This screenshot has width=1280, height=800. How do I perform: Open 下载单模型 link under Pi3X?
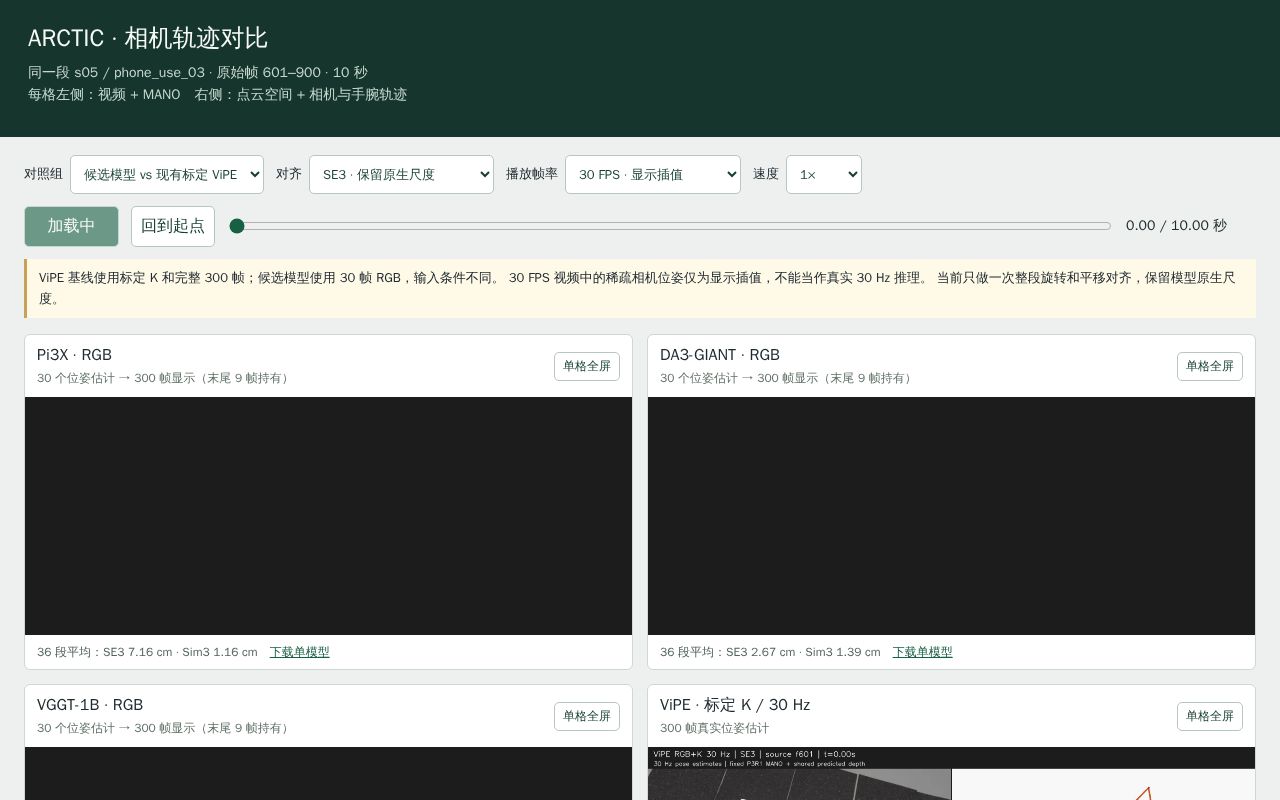(x=299, y=652)
